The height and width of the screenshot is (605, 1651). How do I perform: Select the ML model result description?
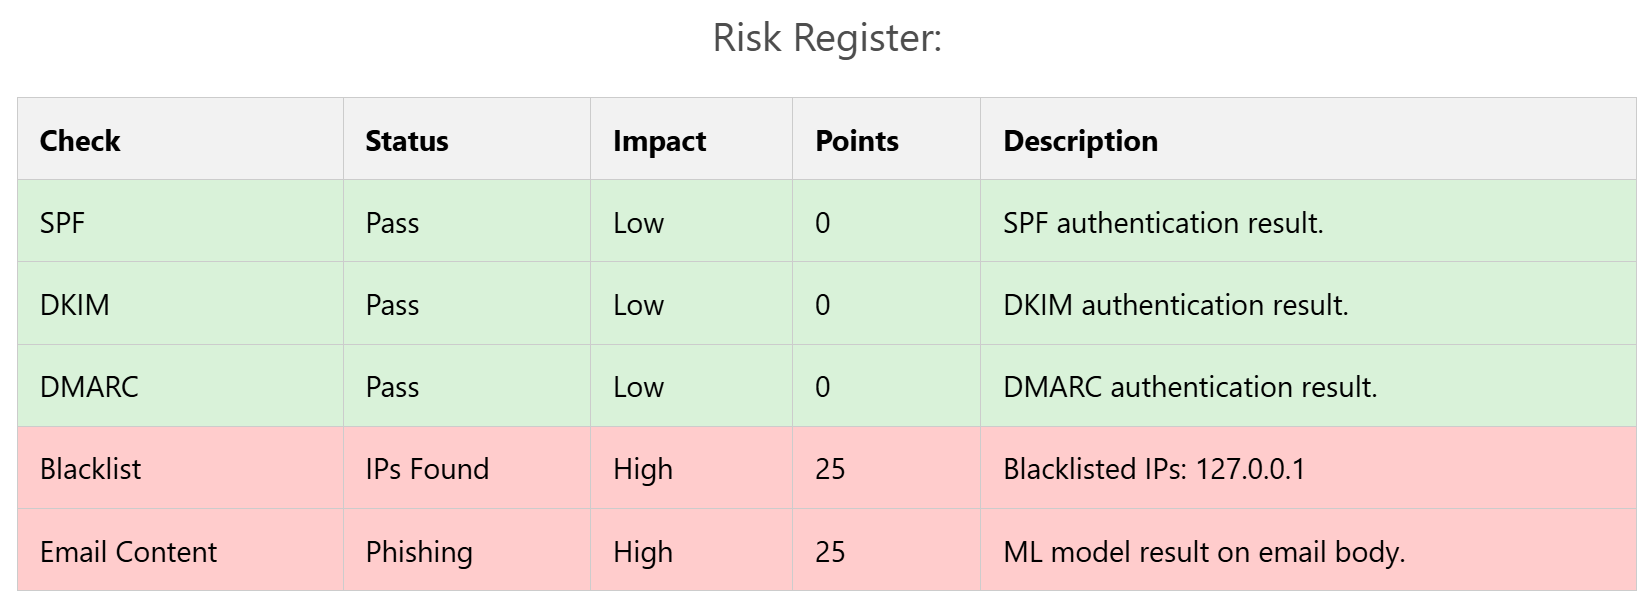tap(1203, 552)
